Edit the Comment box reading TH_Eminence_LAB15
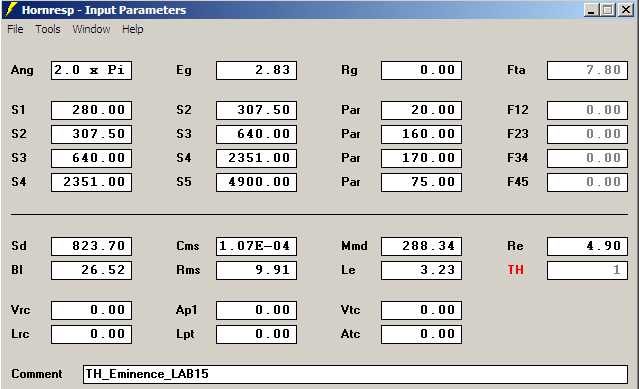Image resolution: width=639 pixels, height=389 pixels. point(355,374)
